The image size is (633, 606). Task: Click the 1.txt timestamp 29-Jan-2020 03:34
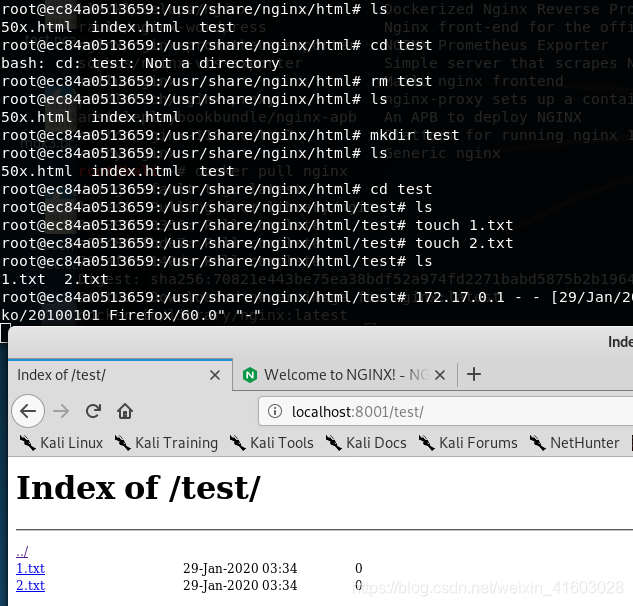click(240, 568)
